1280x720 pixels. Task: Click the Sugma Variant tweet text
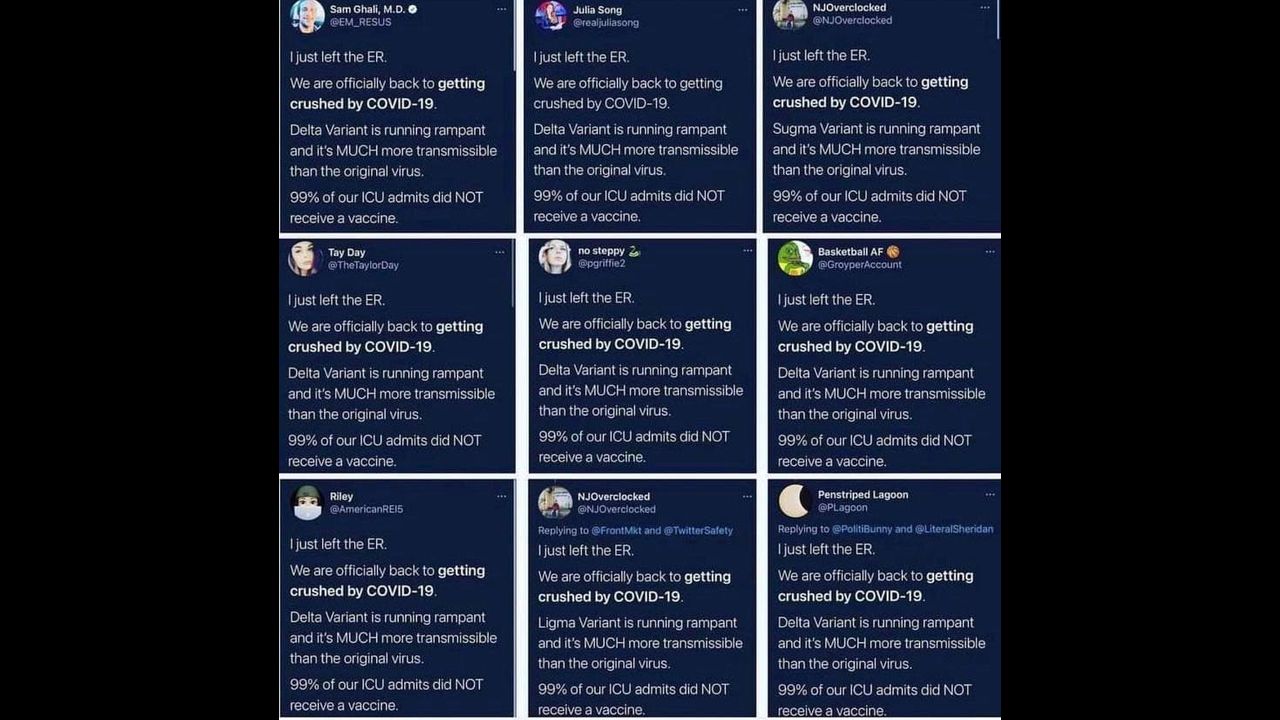click(876, 128)
